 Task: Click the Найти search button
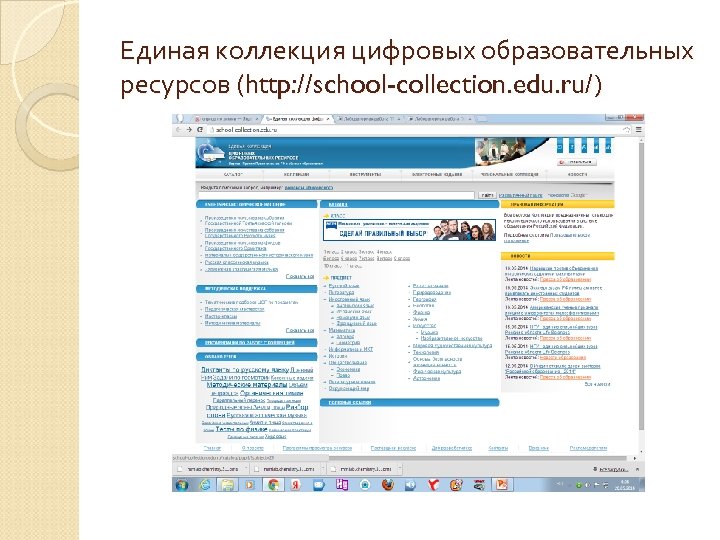(x=487, y=196)
